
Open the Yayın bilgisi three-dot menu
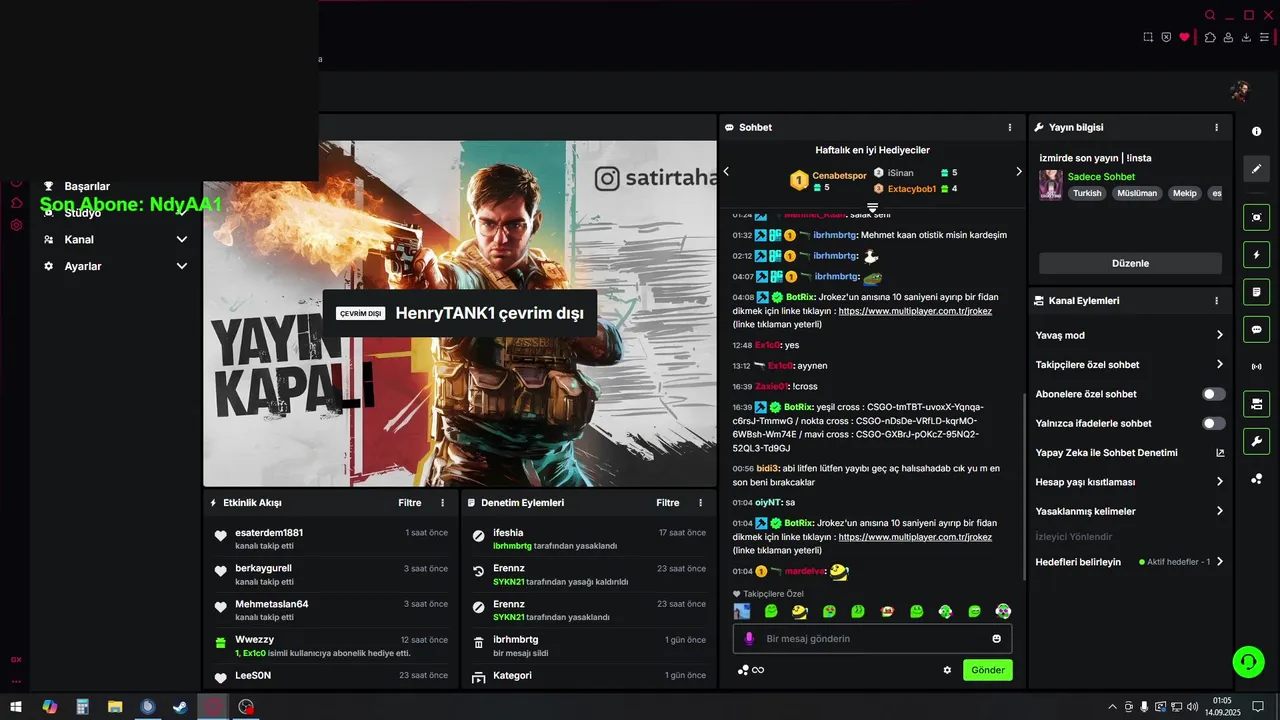pos(1217,128)
